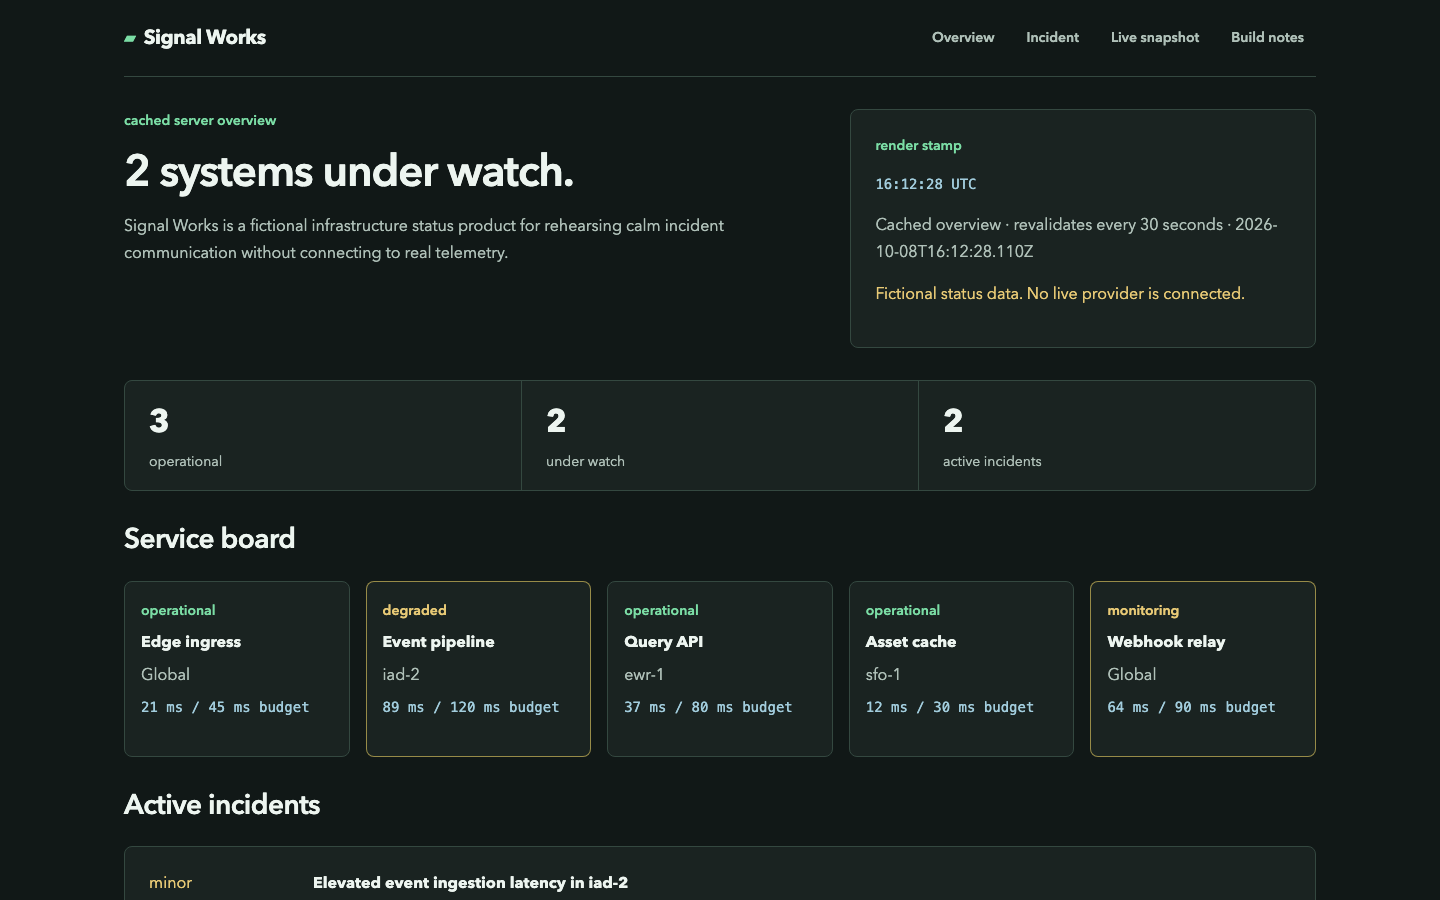Click the Query API service name
Image resolution: width=1440 pixels, height=900 pixels.
(x=664, y=642)
